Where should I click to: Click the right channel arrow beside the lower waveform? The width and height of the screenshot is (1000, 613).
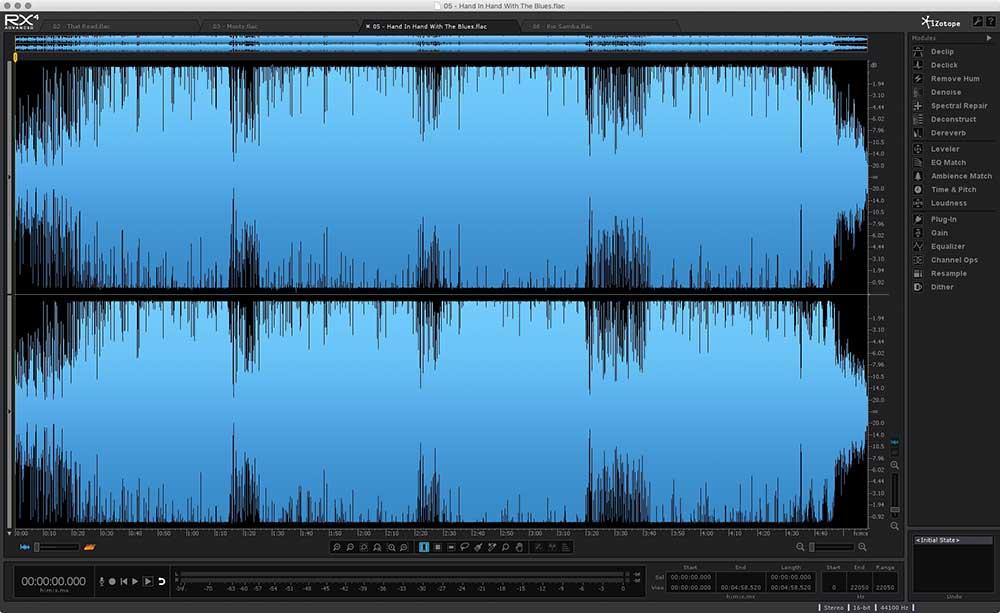pos(9,411)
